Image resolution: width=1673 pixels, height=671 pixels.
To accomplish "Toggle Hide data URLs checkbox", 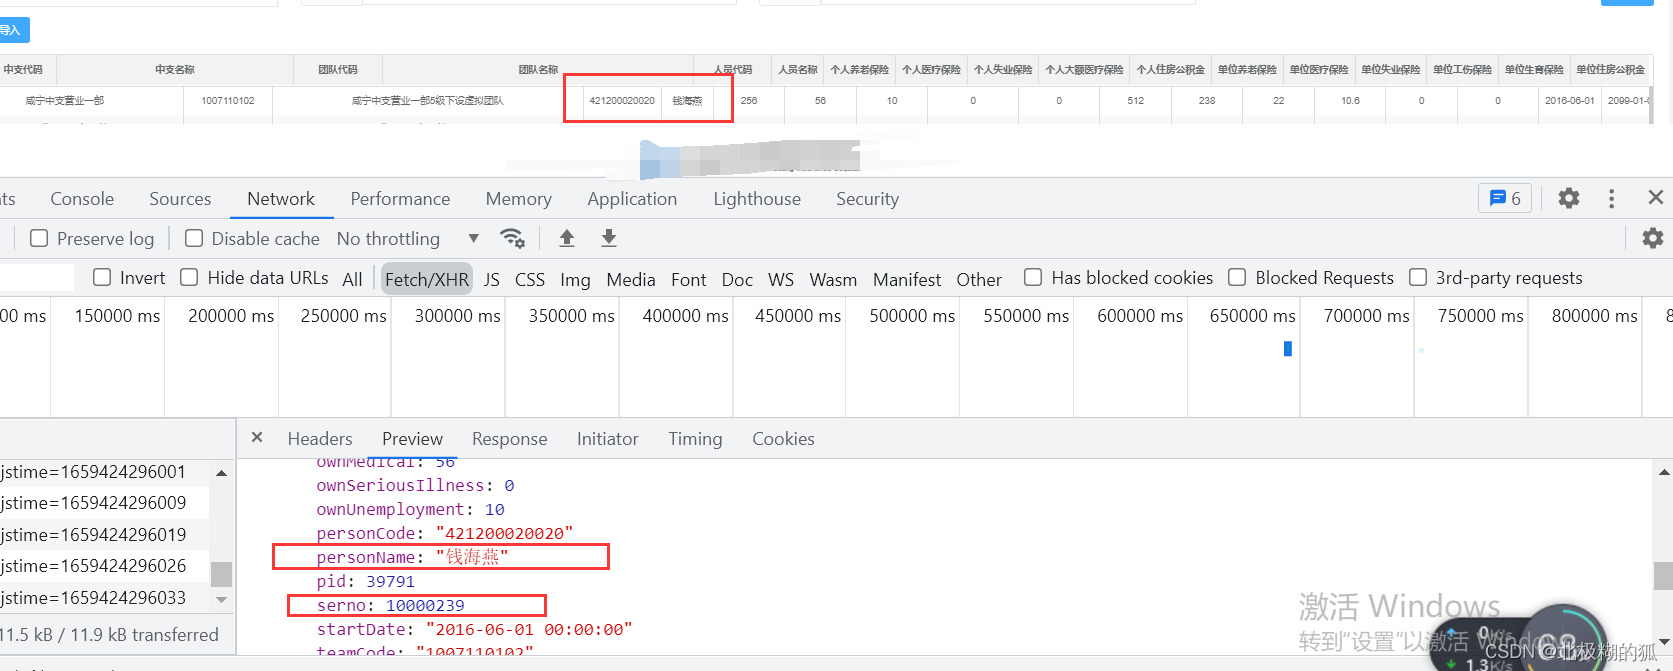I will [x=189, y=277].
